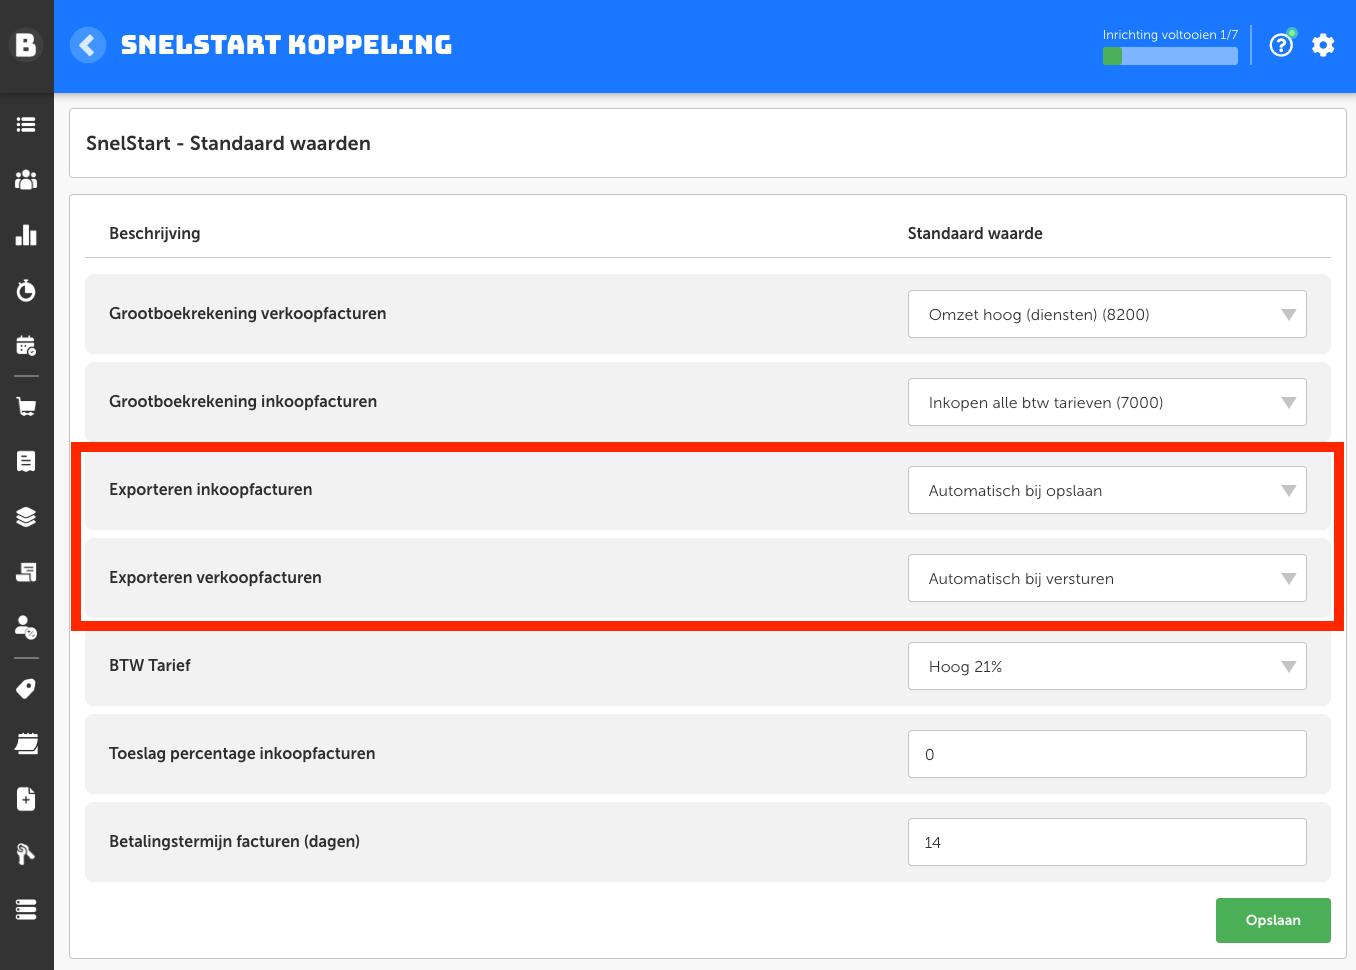Open the shopping cart icon in sidebar
This screenshot has height=970, width=1356.
point(26,406)
